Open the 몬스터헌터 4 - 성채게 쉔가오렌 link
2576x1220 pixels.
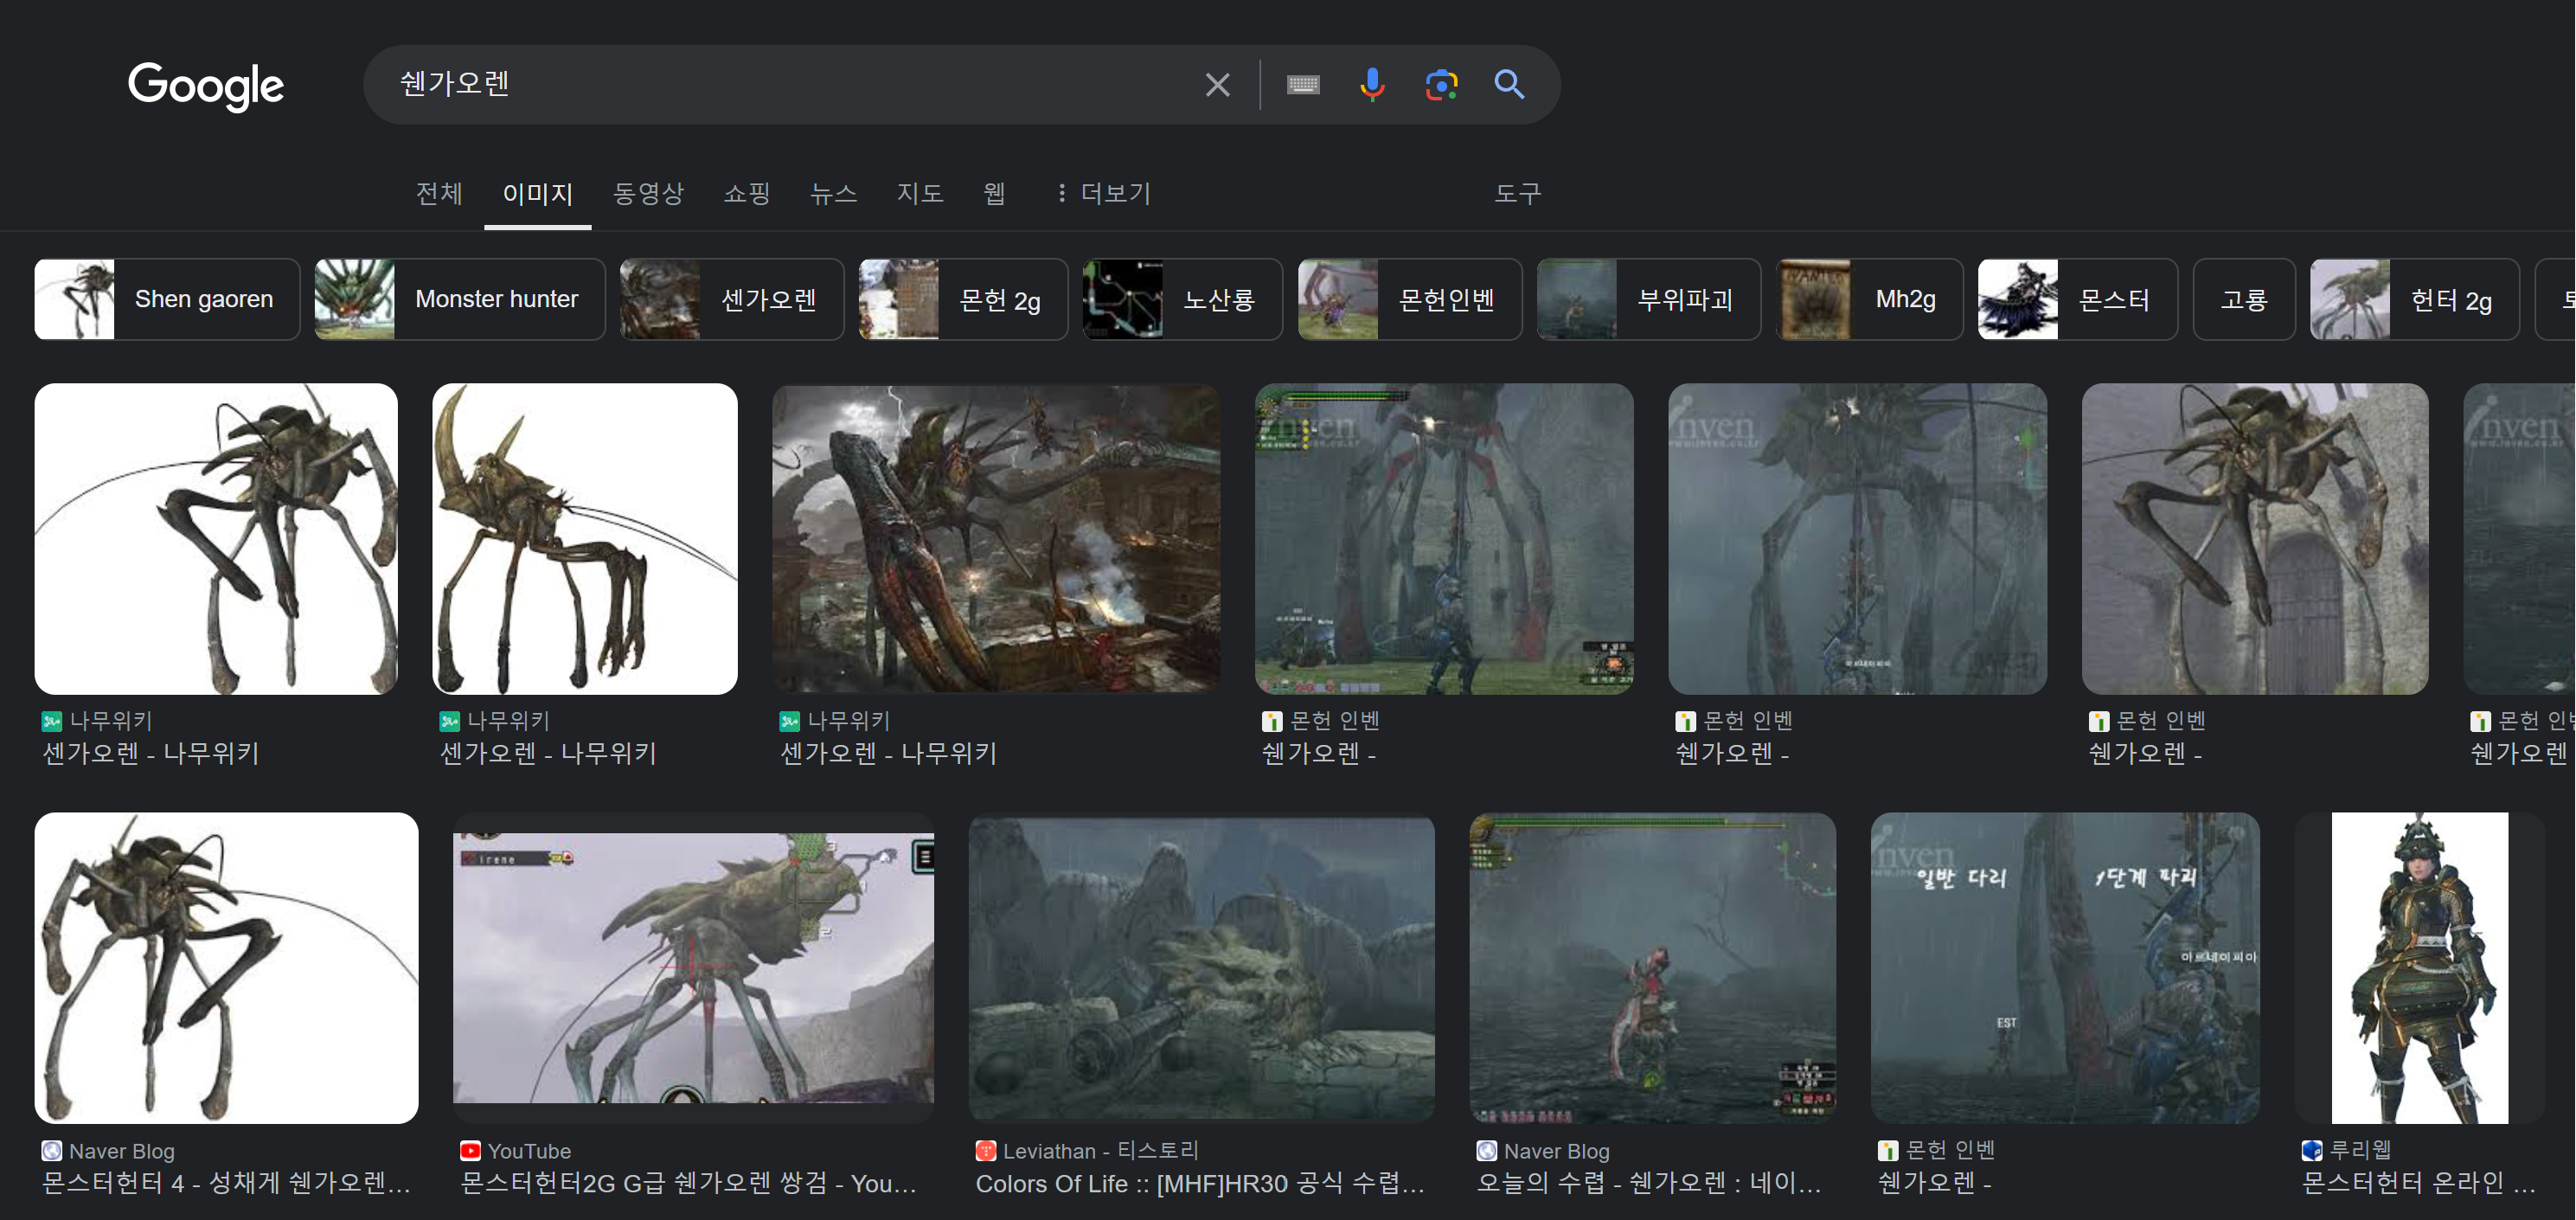[227, 1183]
